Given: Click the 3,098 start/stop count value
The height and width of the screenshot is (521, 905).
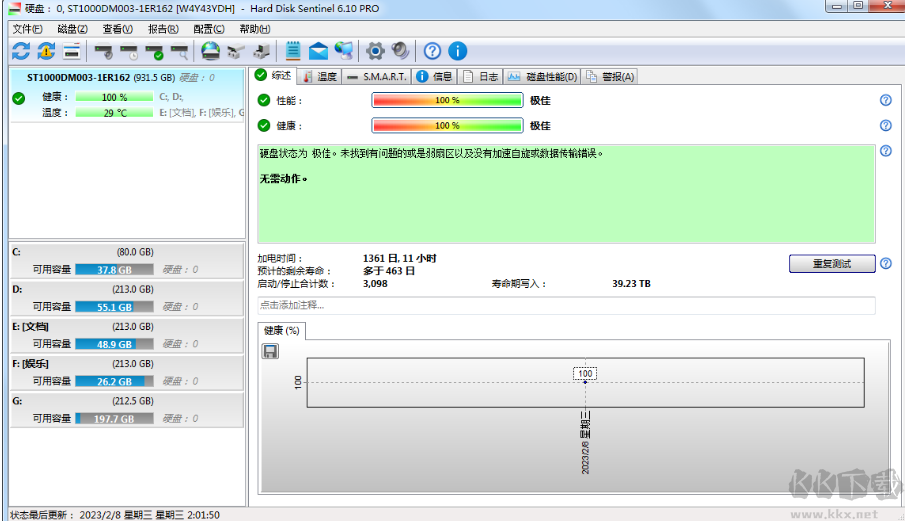Looking at the screenshot, I should click(375, 284).
